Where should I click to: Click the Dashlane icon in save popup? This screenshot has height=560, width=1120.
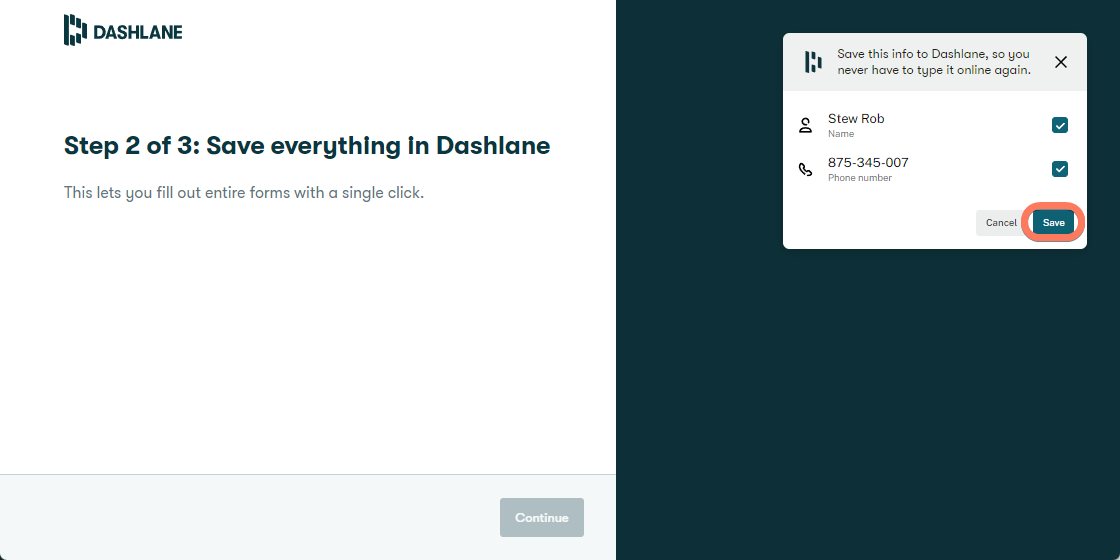click(814, 62)
